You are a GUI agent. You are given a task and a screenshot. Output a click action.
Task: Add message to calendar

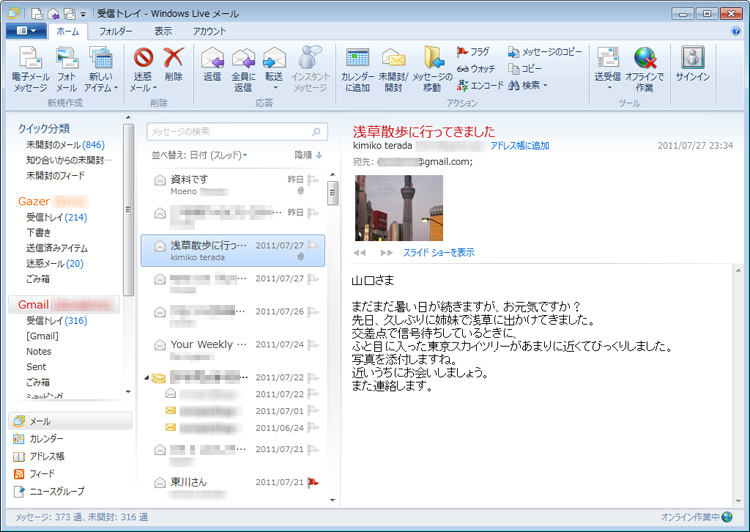coord(357,69)
